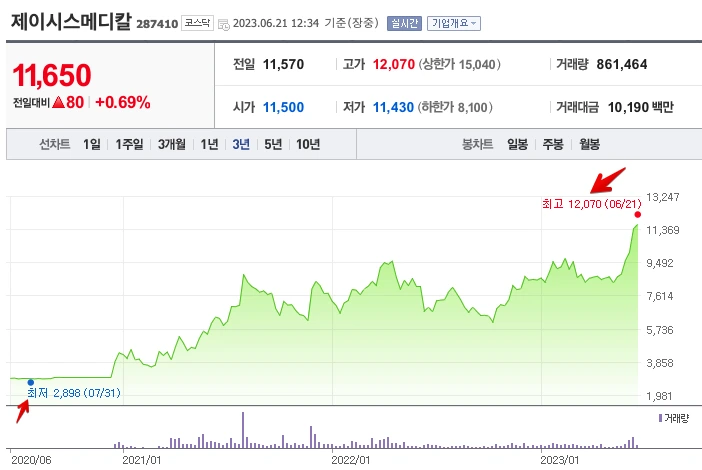This screenshot has height=470, width=702.
Task: Open the 월봉 monthly candle chart
Action: tap(589, 144)
